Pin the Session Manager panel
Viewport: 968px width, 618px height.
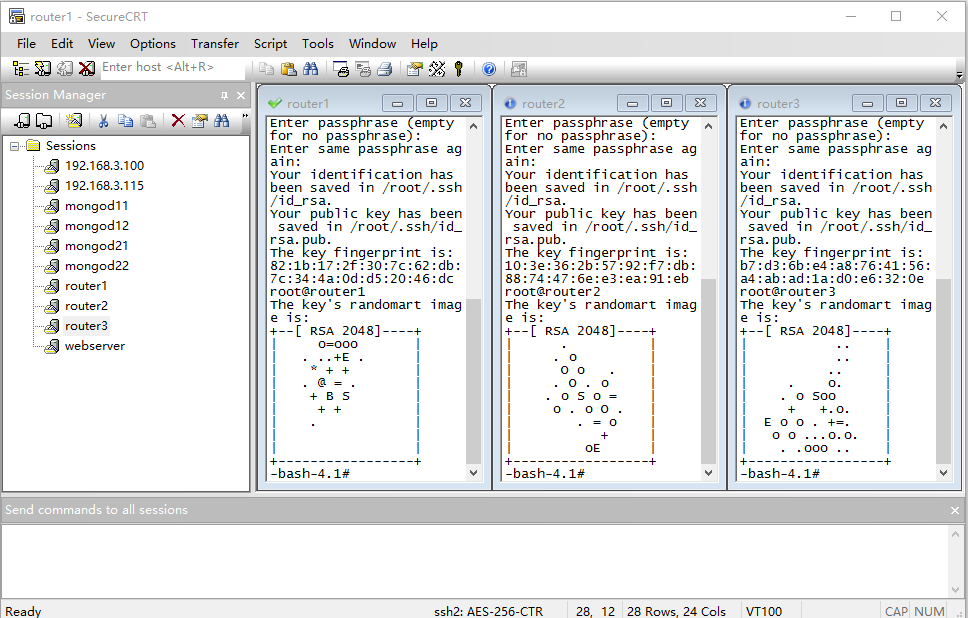[224, 95]
